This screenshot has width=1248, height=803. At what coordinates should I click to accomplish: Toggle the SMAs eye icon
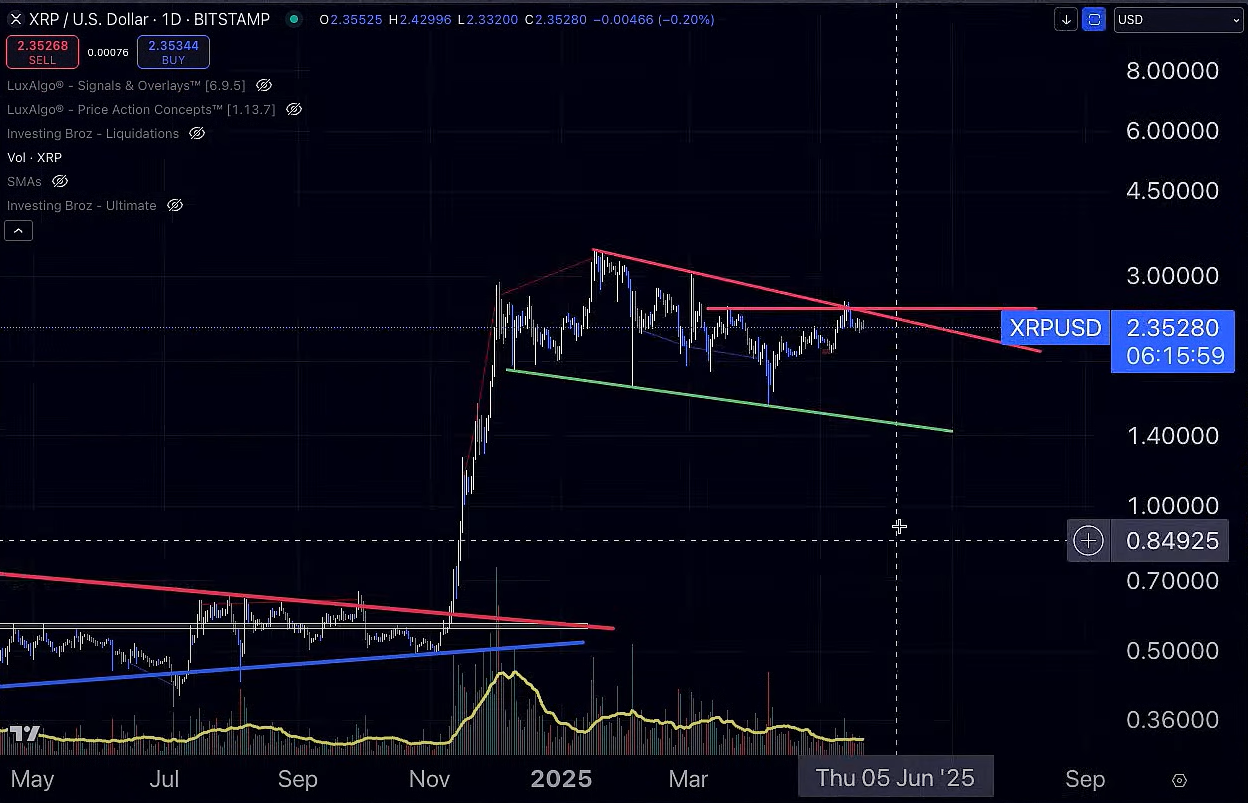click(60, 182)
